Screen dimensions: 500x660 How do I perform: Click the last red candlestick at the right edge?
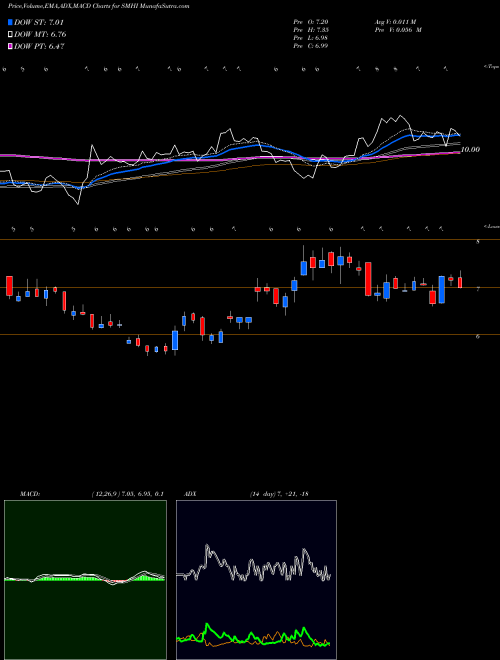click(x=460, y=282)
